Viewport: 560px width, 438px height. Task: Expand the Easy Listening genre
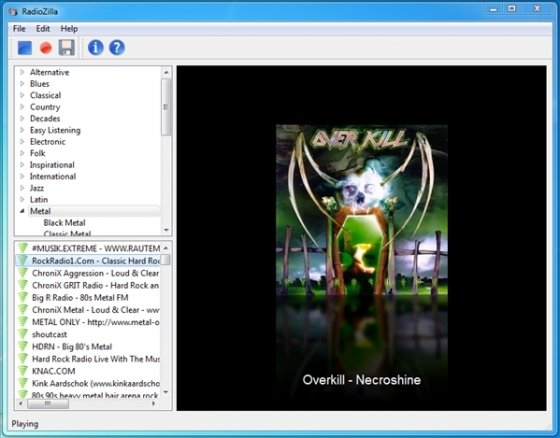point(22,130)
